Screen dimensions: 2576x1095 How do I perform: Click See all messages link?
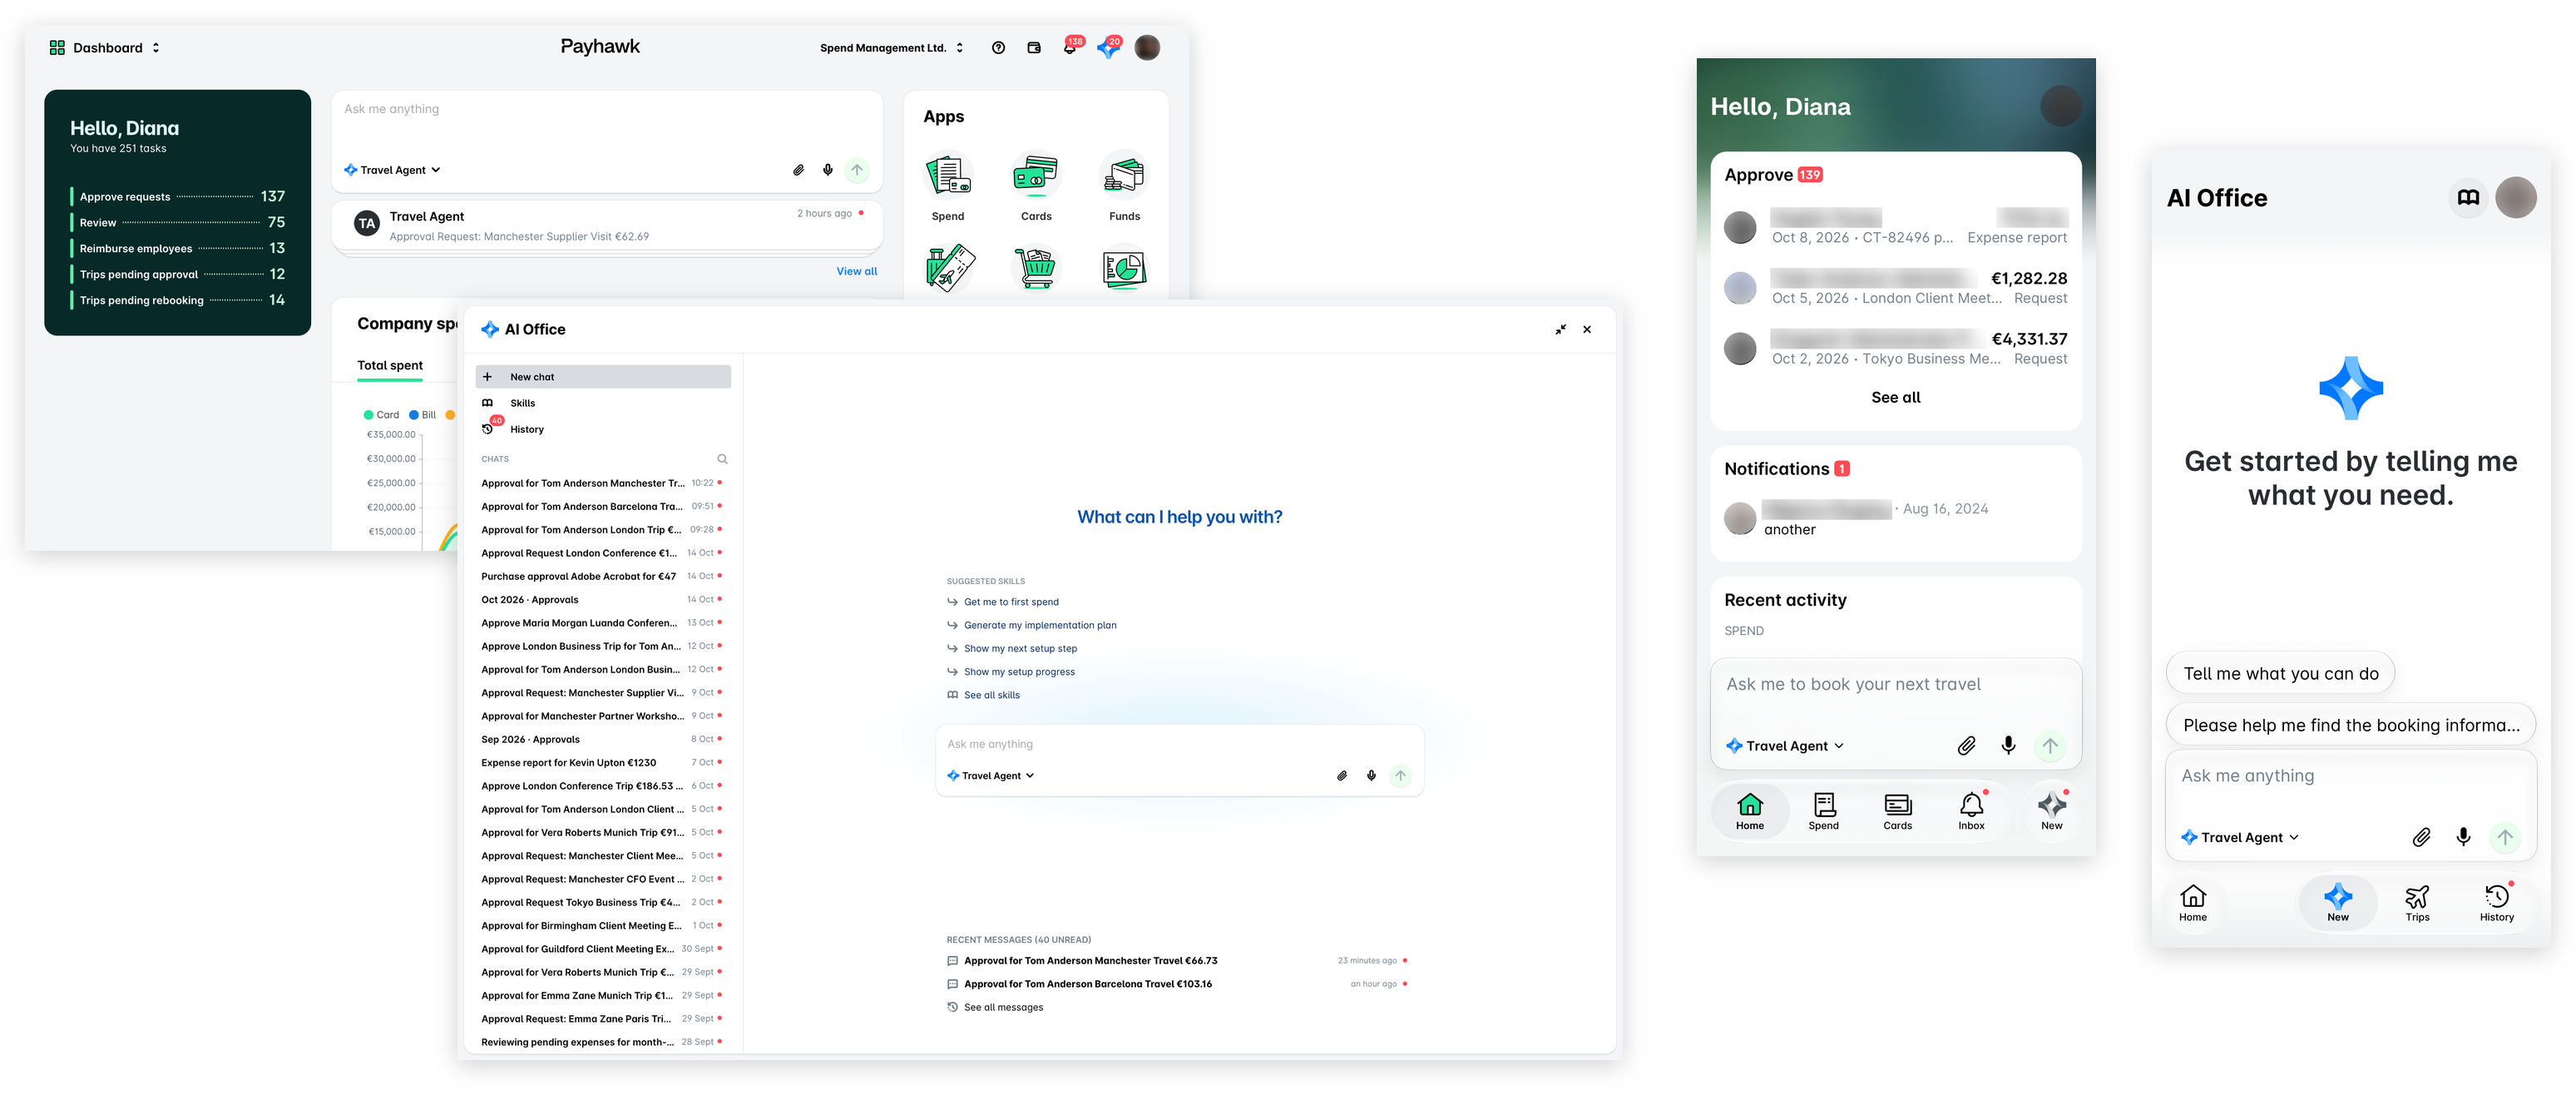(1003, 1007)
